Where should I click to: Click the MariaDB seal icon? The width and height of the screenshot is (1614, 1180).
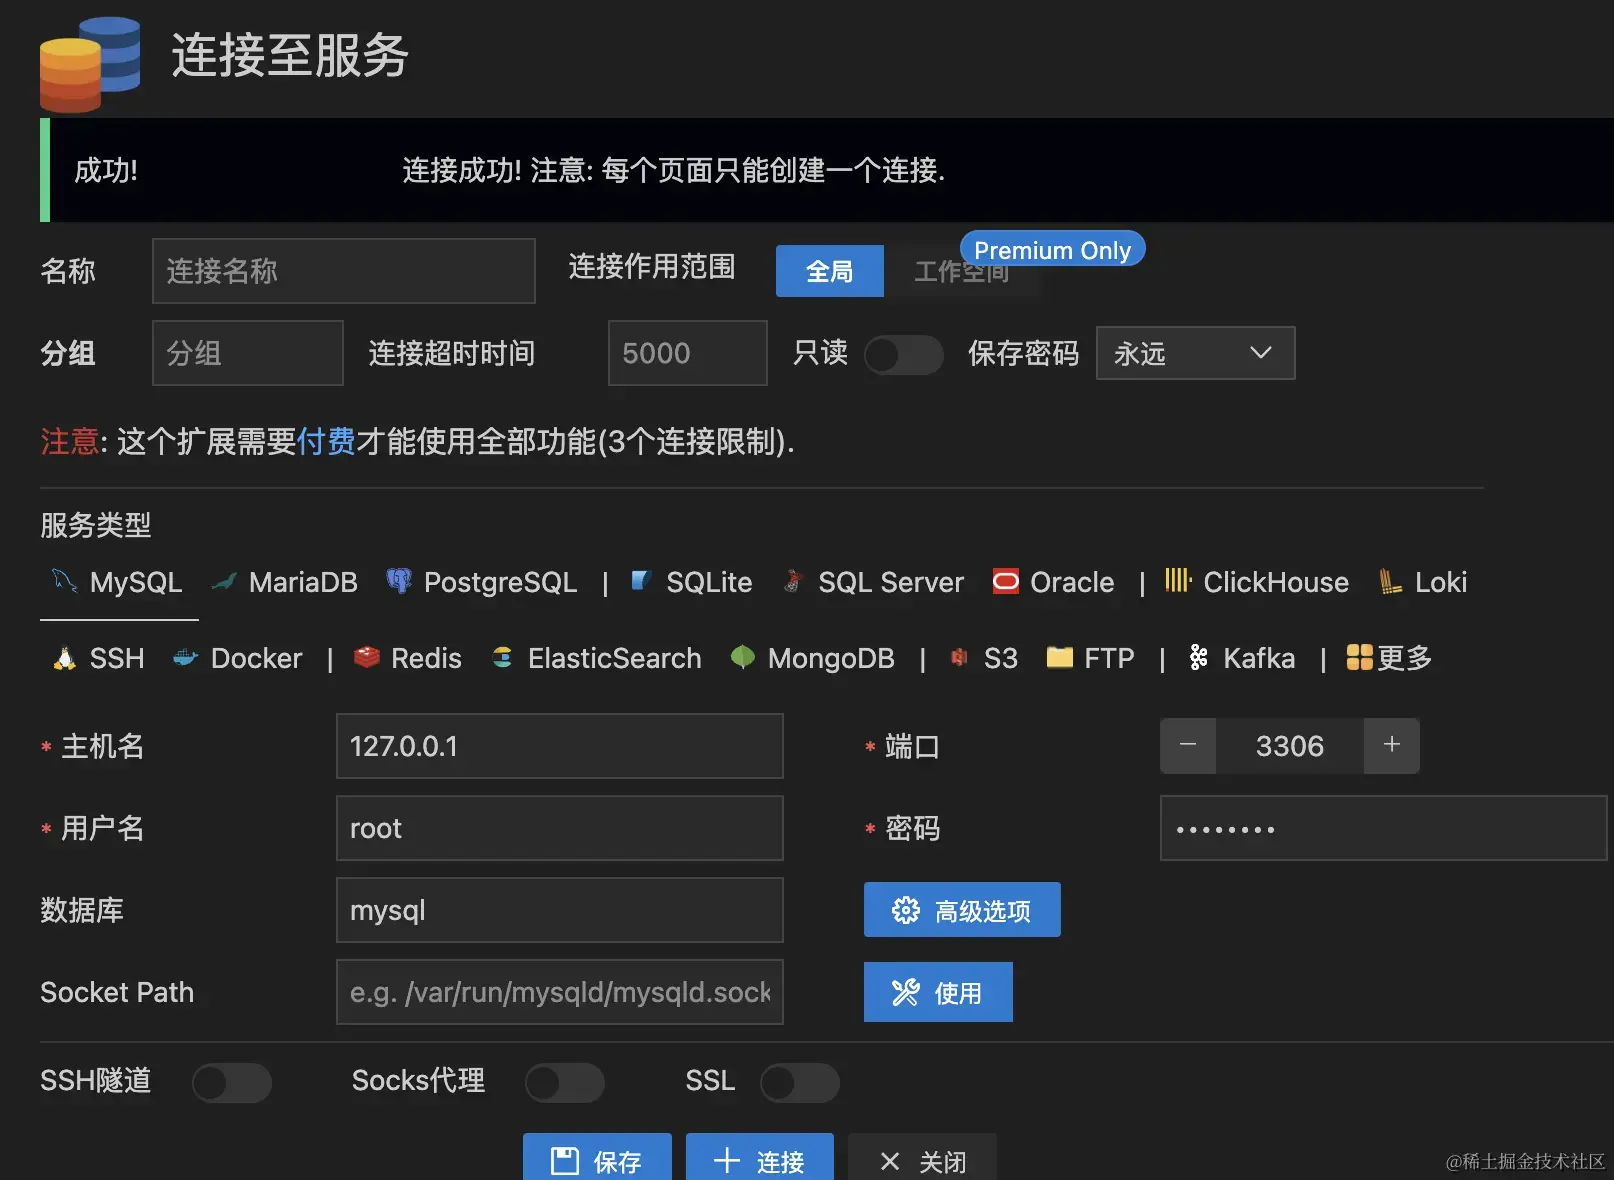[x=224, y=581]
